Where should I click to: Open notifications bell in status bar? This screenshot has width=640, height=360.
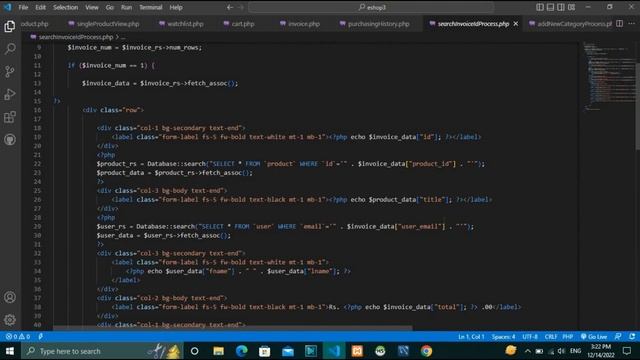632,337
